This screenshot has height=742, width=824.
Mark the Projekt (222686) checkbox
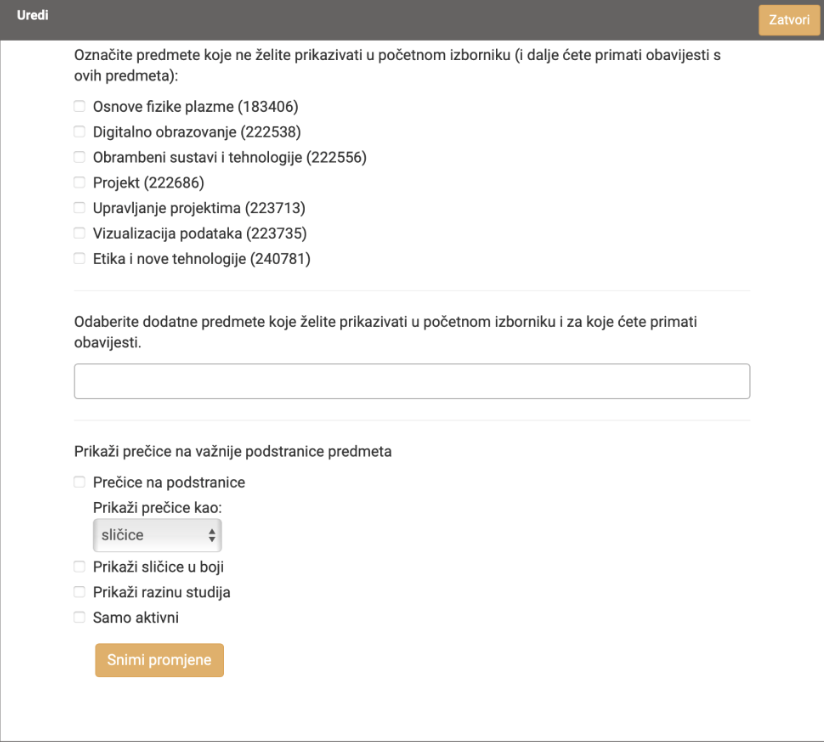[79, 182]
